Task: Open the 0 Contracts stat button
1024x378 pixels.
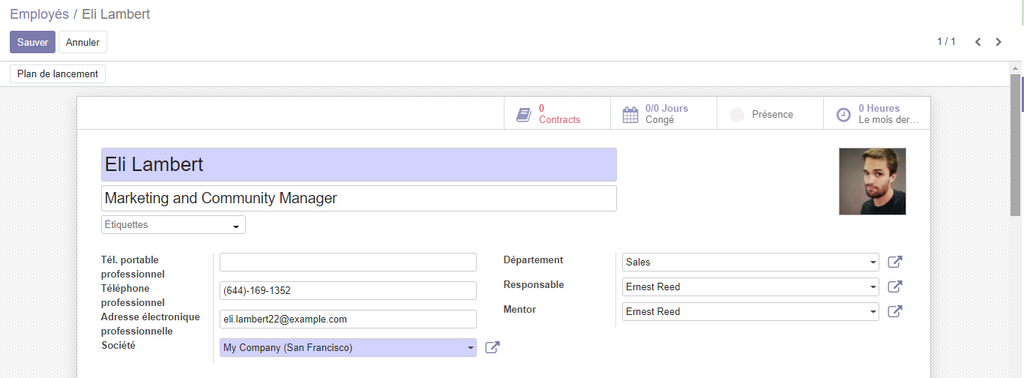Action: click(x=556, y=114)
